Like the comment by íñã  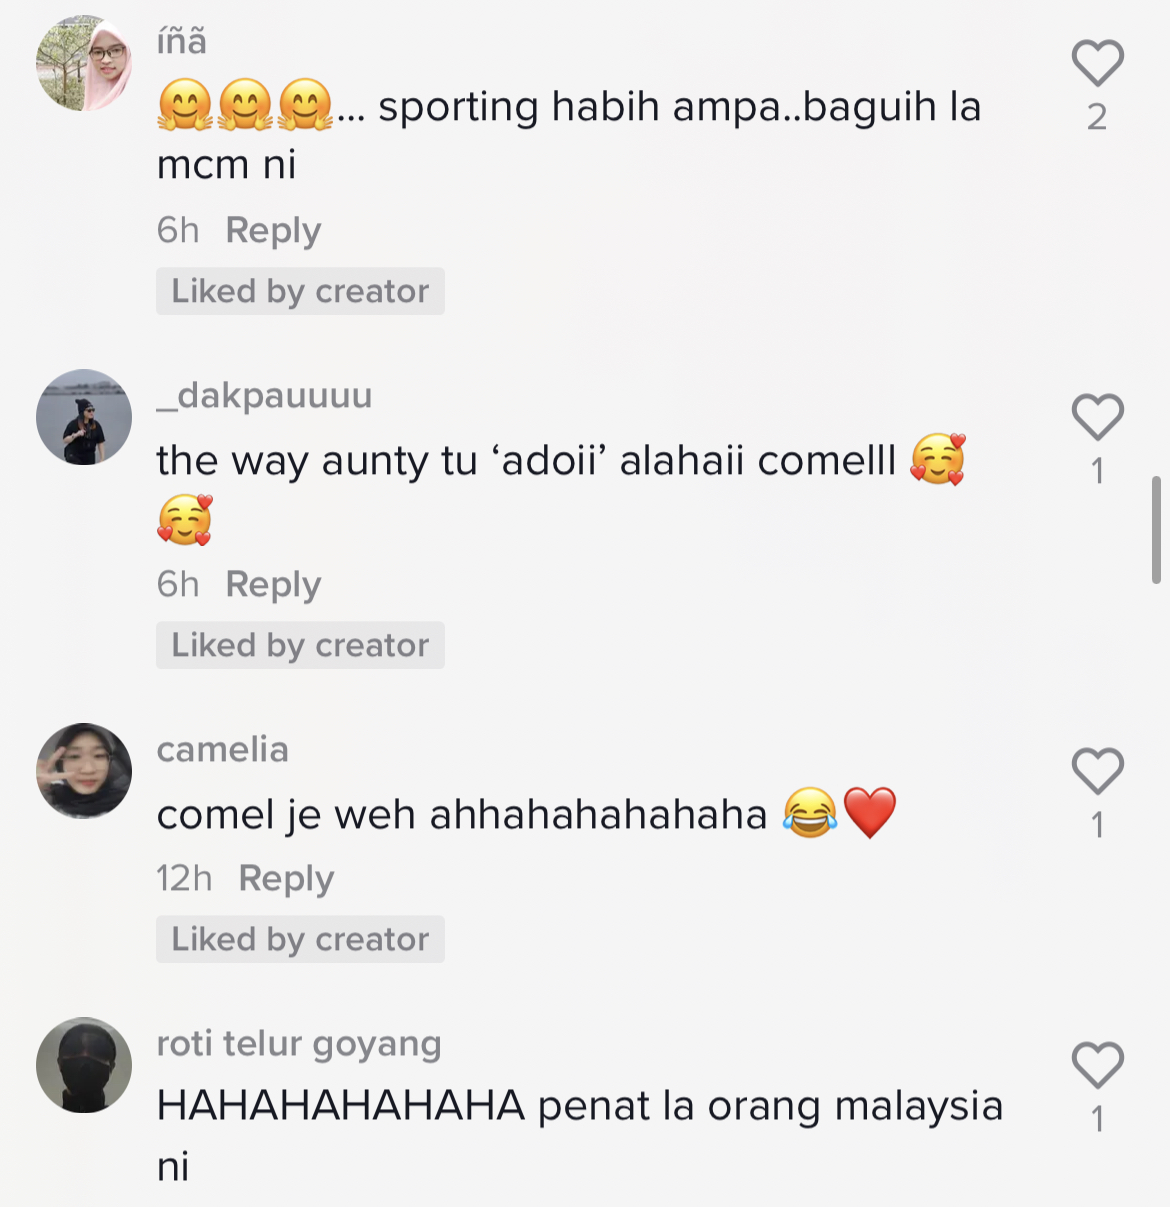(1098, 63)
